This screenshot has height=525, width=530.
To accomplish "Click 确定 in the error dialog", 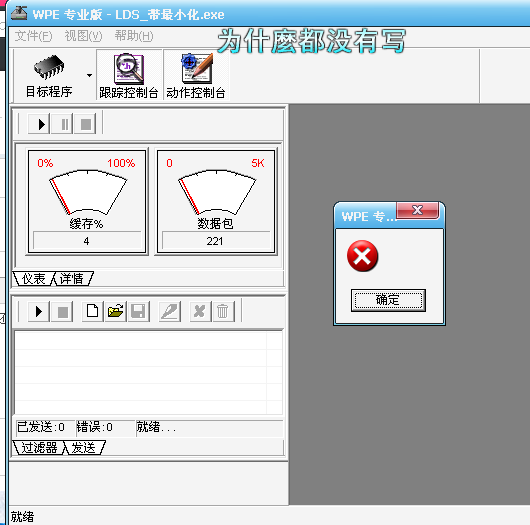I will pos(388,300).
